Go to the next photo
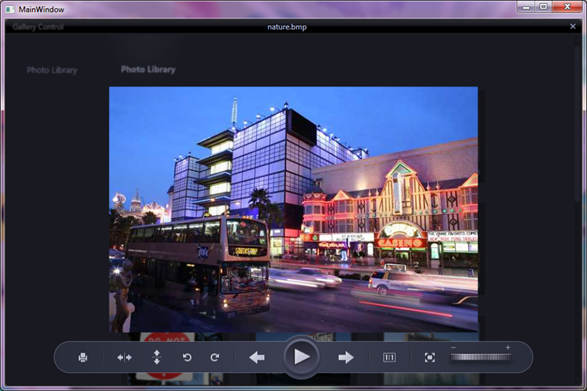587x391 pixels. point(346,358)
